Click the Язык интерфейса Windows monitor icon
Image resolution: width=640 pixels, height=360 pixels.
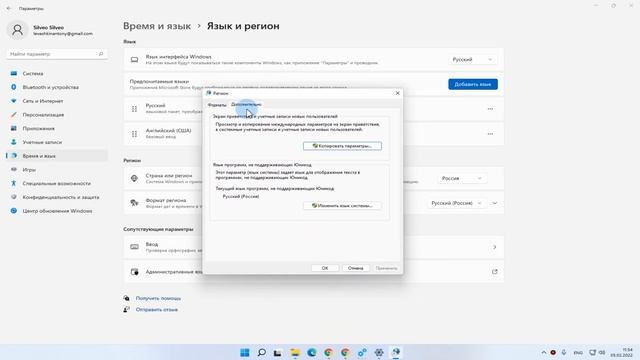click(134, 60)
